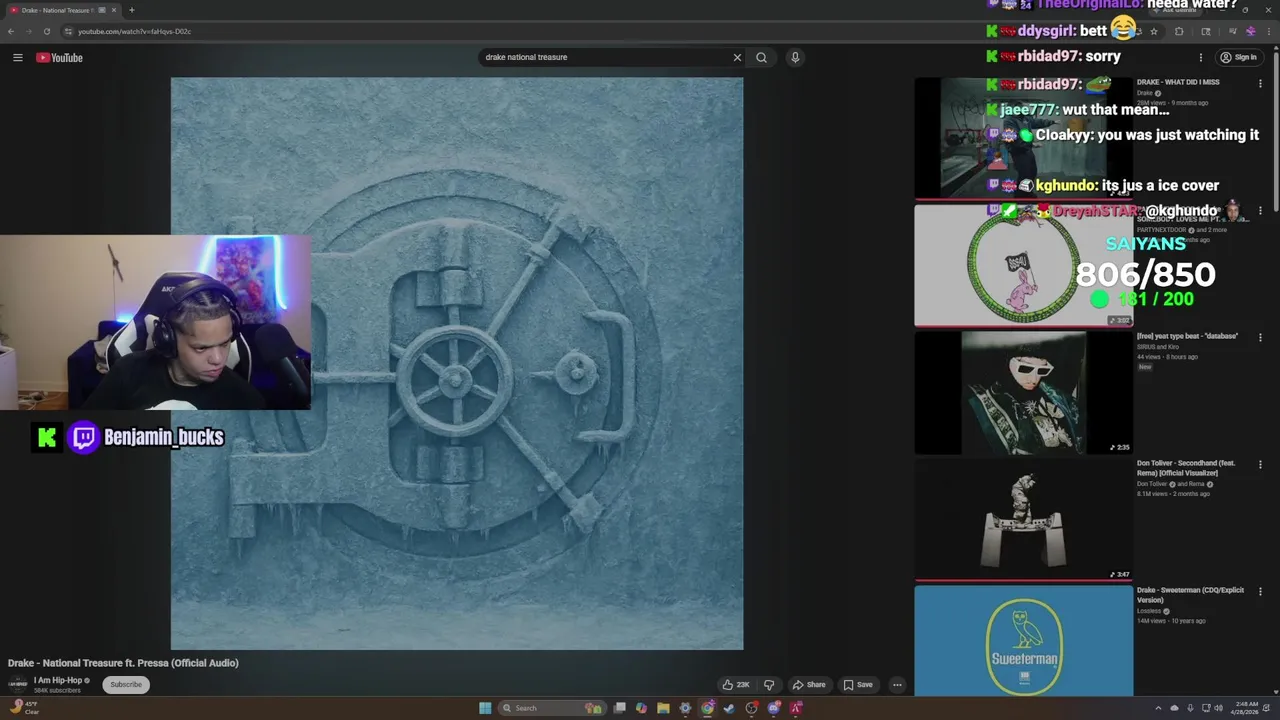Go back with the browser back arrow
1280x720 pixels.
point(11,31)
